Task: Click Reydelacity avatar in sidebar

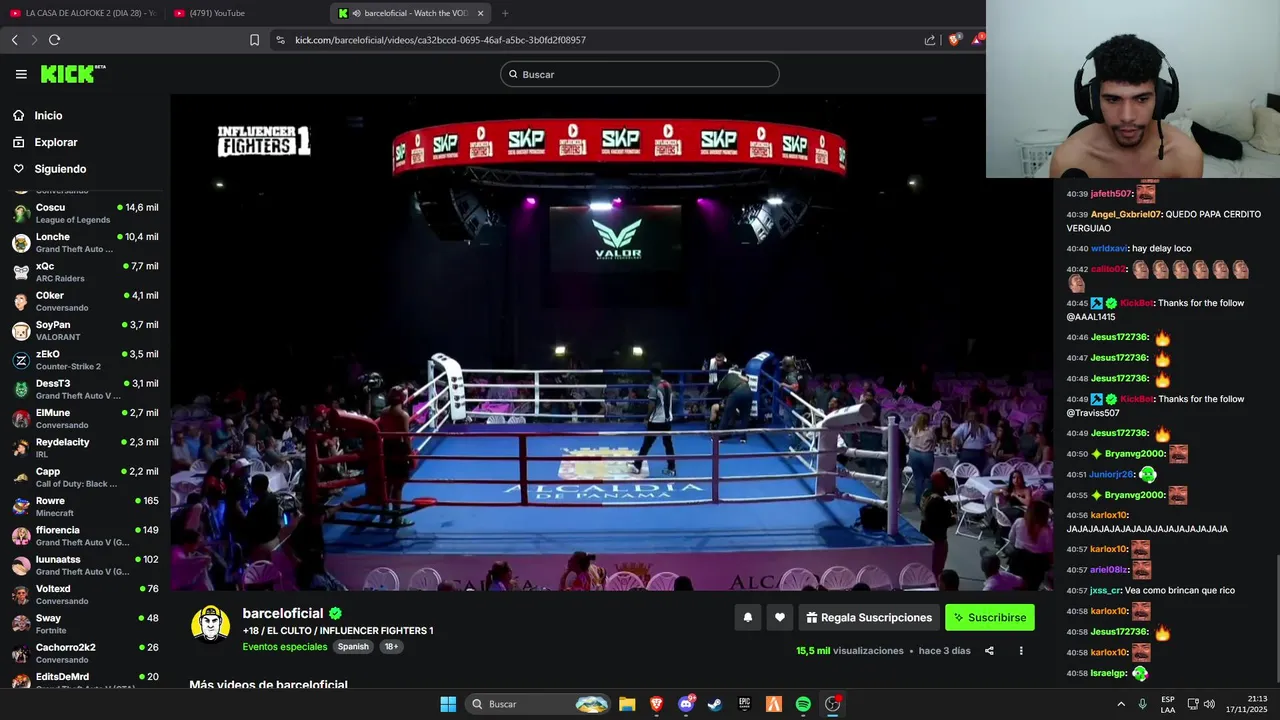Action: (21, 448)
